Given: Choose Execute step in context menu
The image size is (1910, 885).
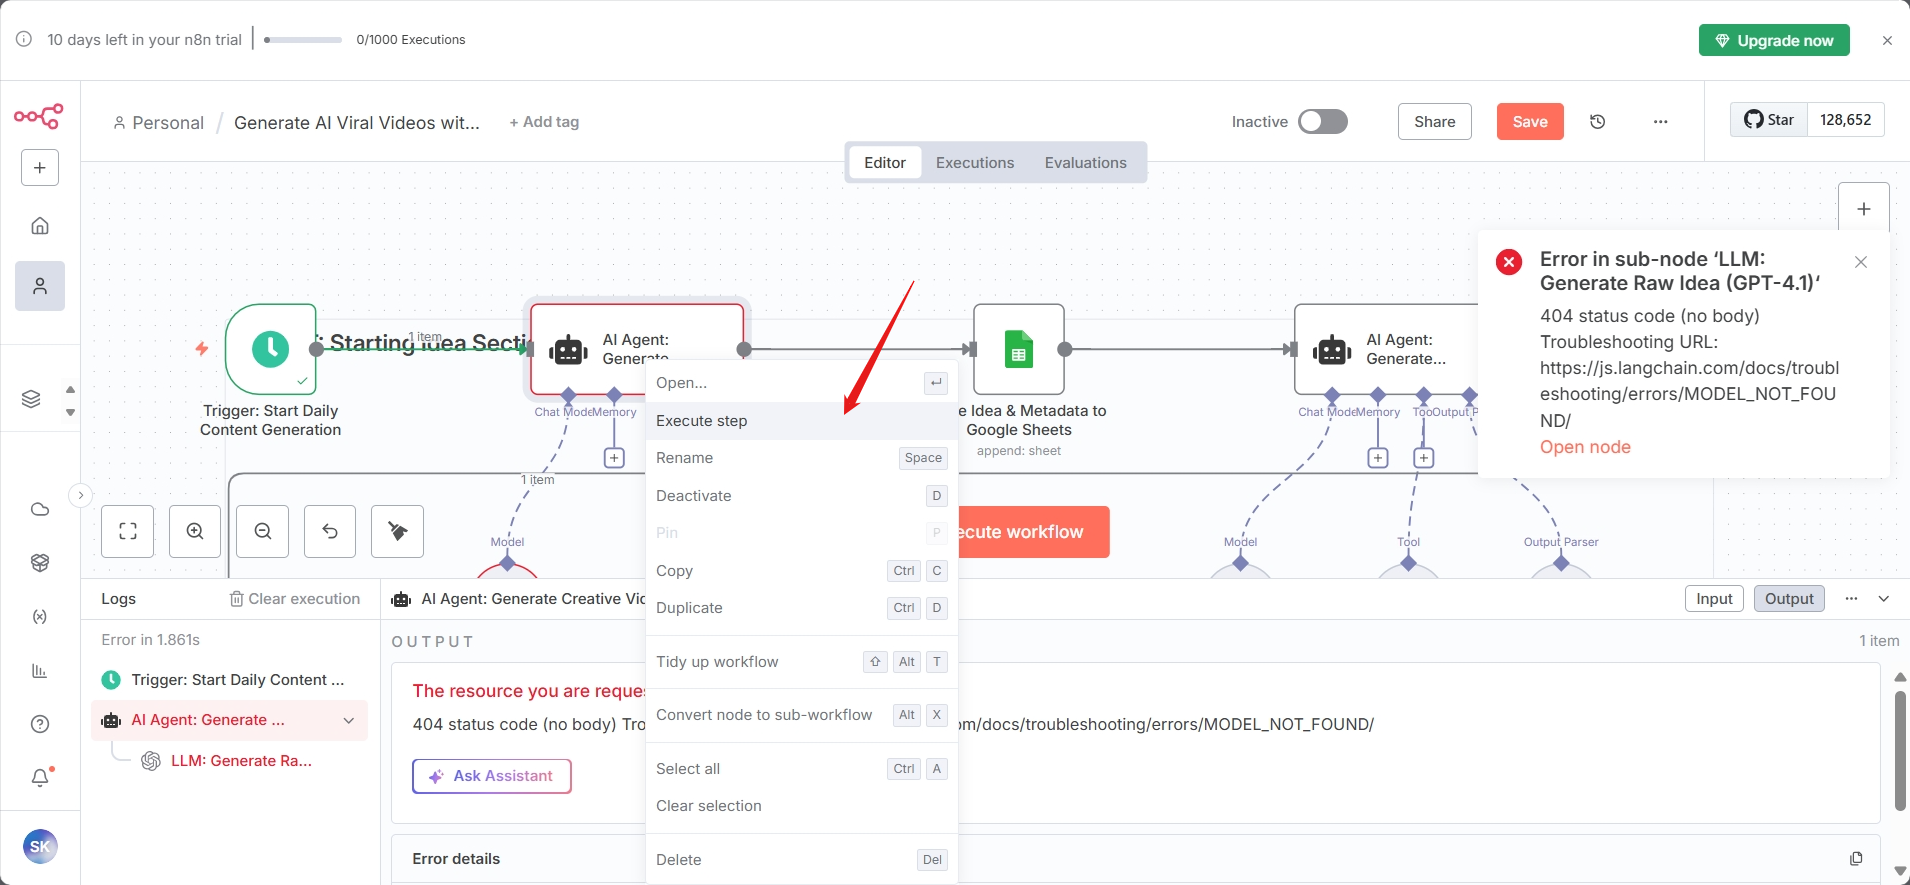Looking at the screenshot, I should click(x=802, y=421).
